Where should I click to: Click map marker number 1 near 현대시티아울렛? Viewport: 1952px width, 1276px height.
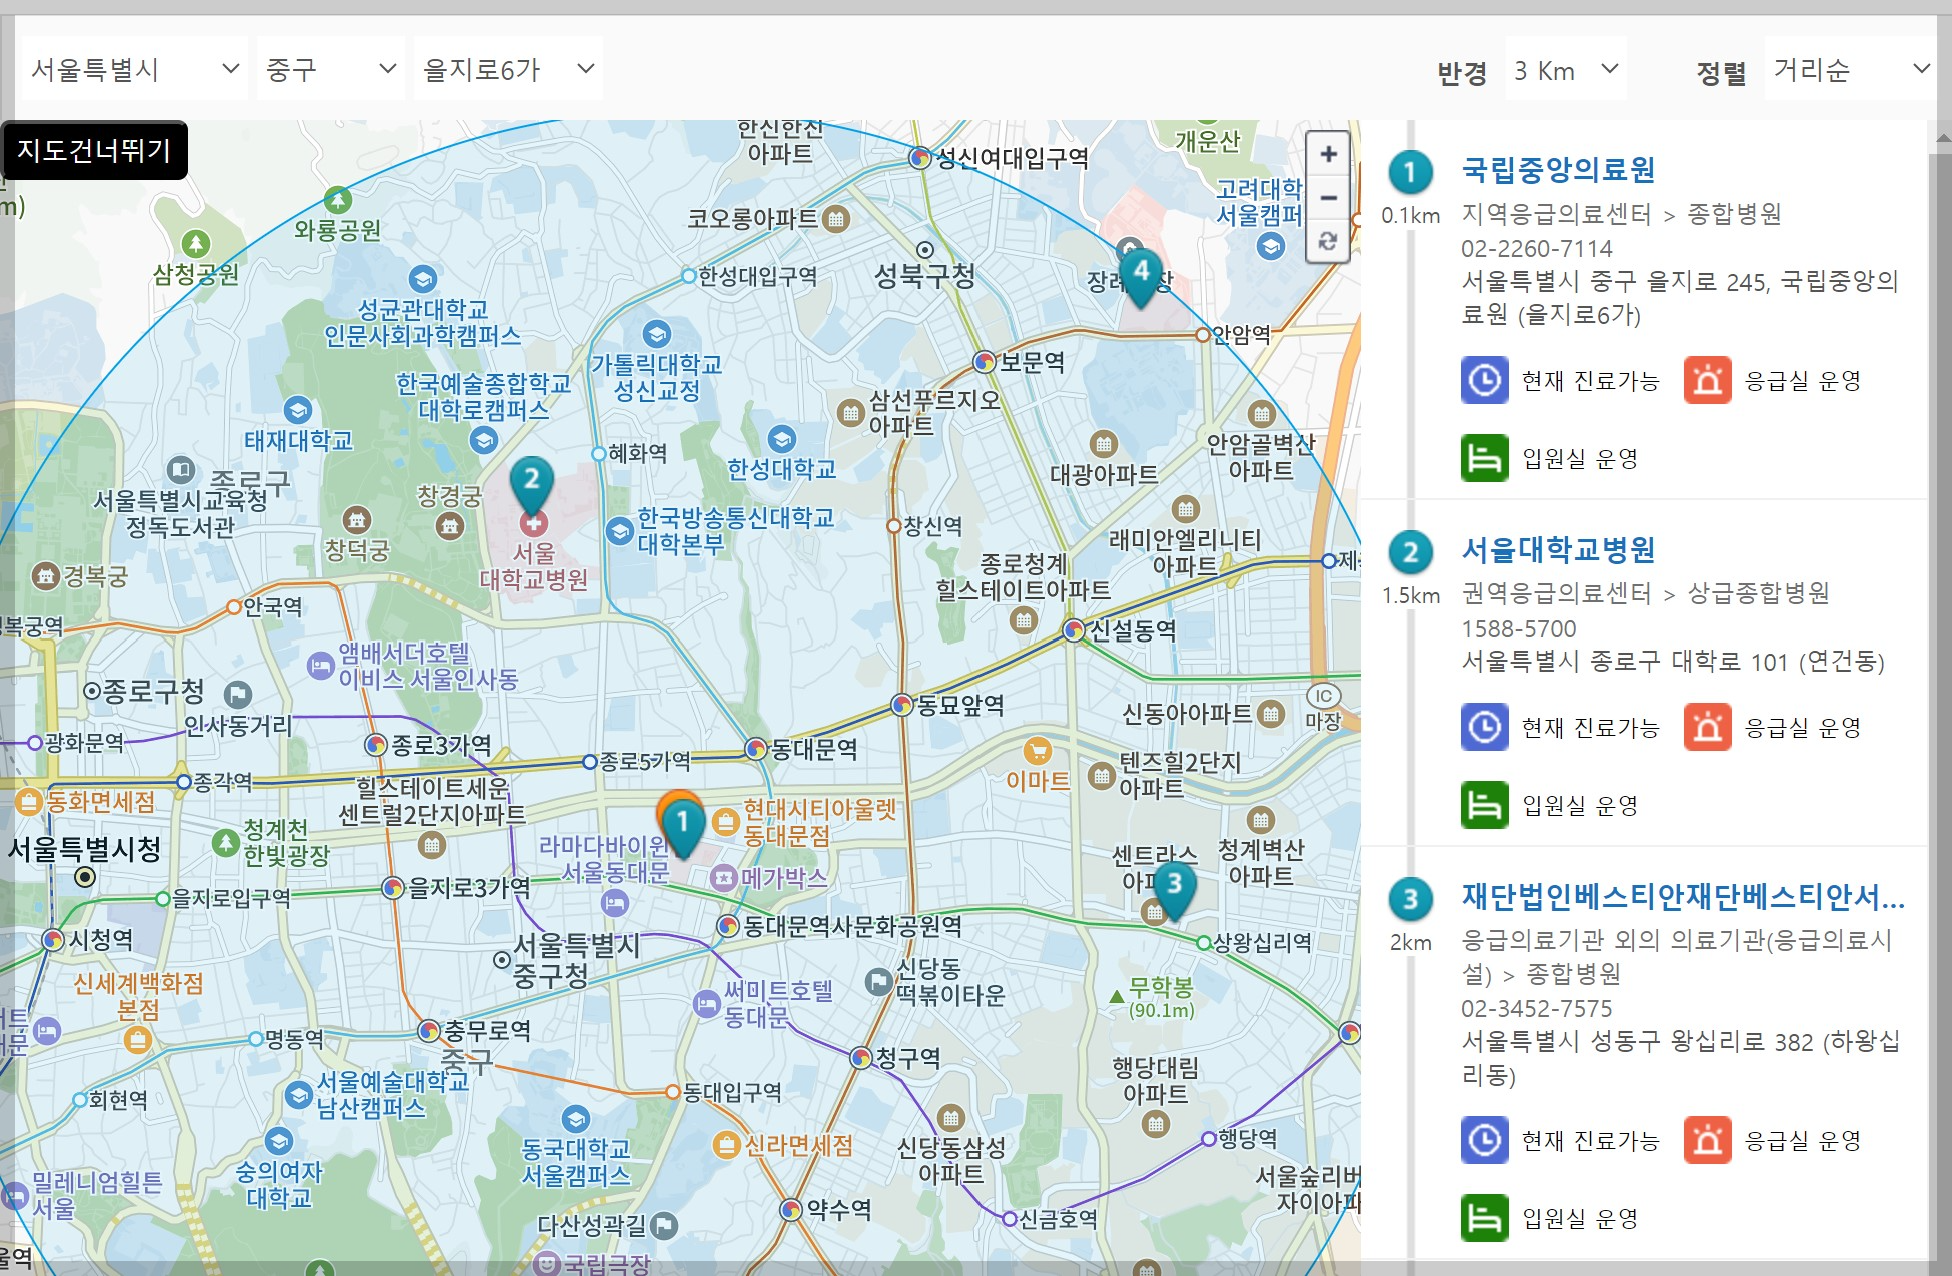[x=683, y=826]
